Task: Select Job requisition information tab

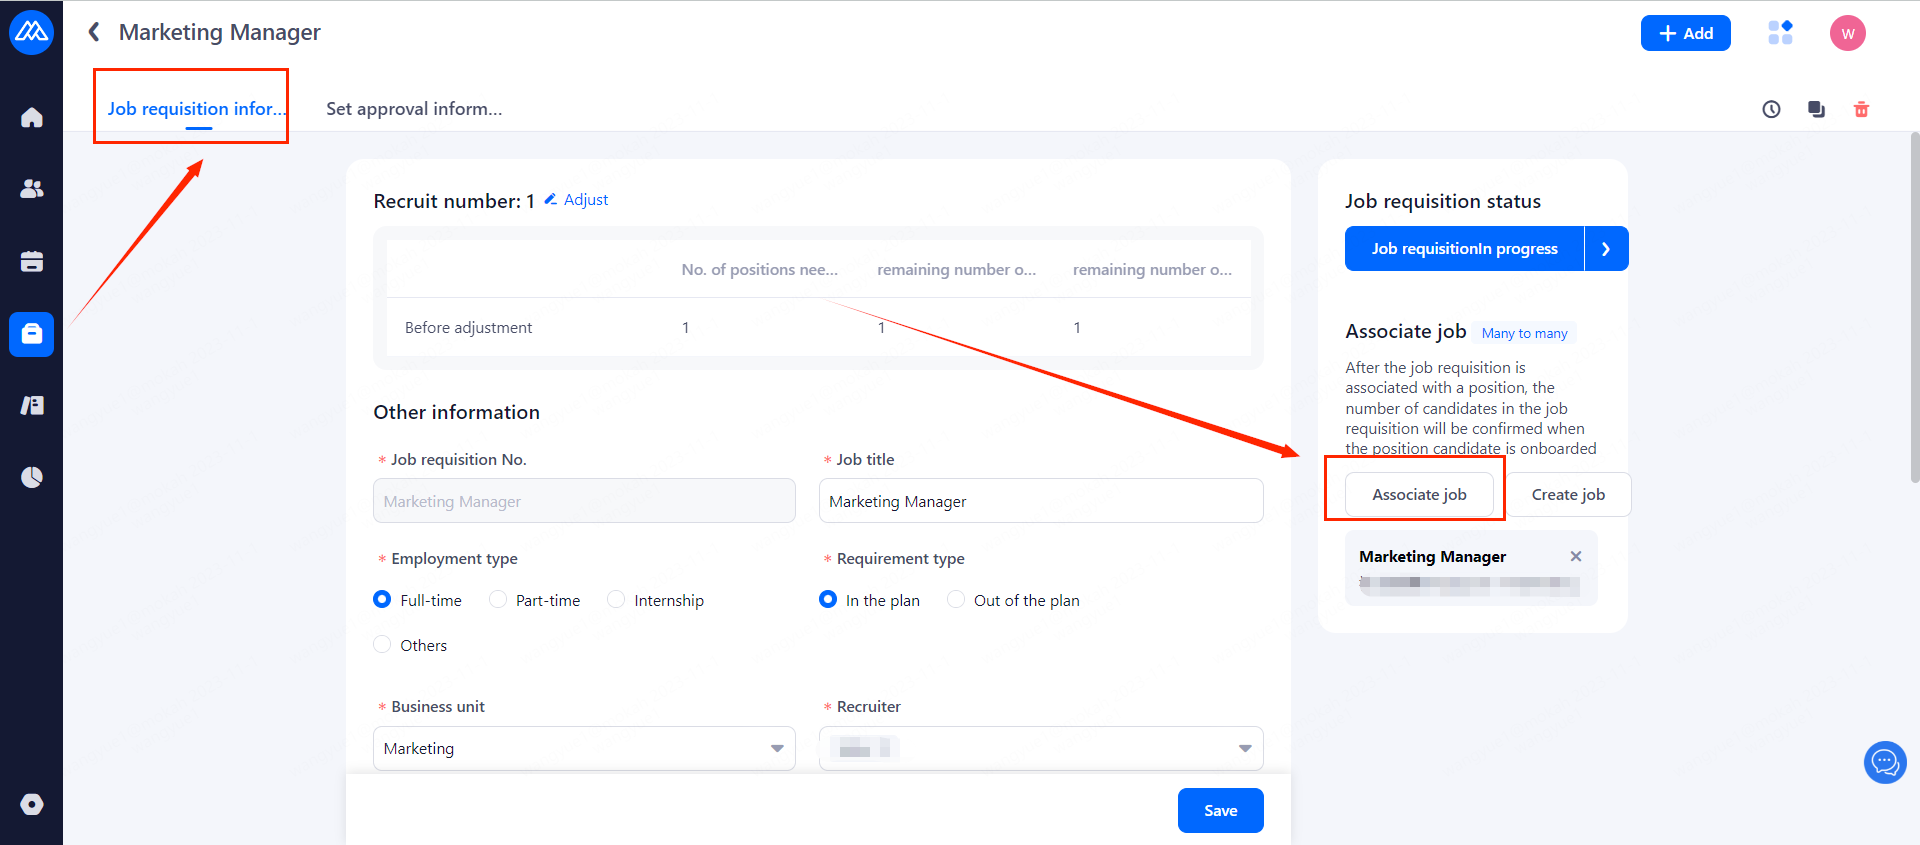Action: tap(196, 109)
